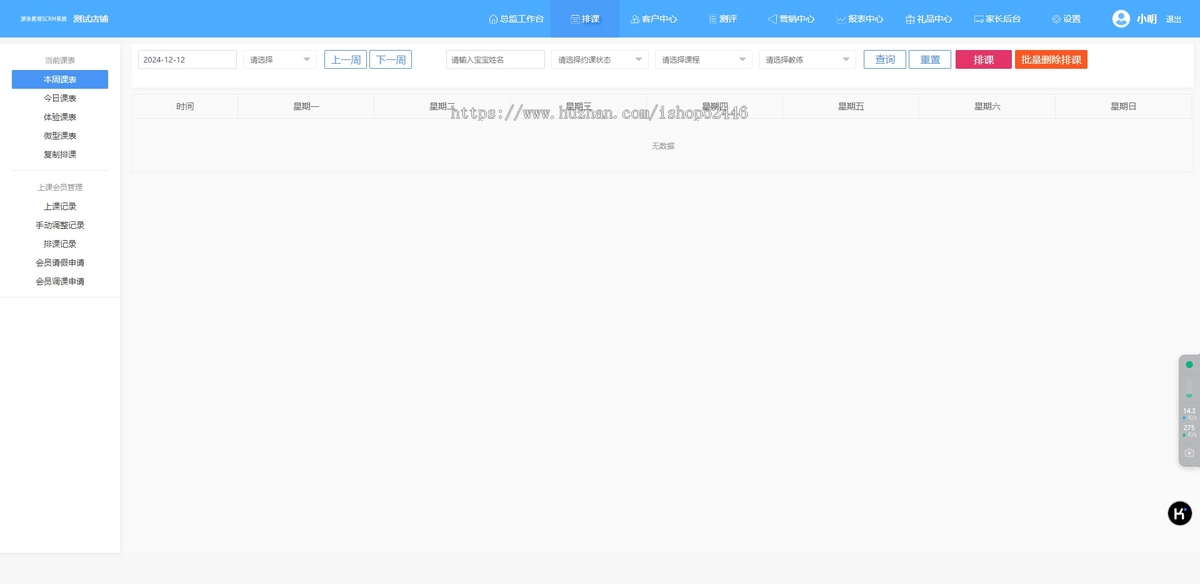This screenshot has width=1200, height=584.
Task: Click the green dot on the floating widget
Action: tap(1189, 365)
